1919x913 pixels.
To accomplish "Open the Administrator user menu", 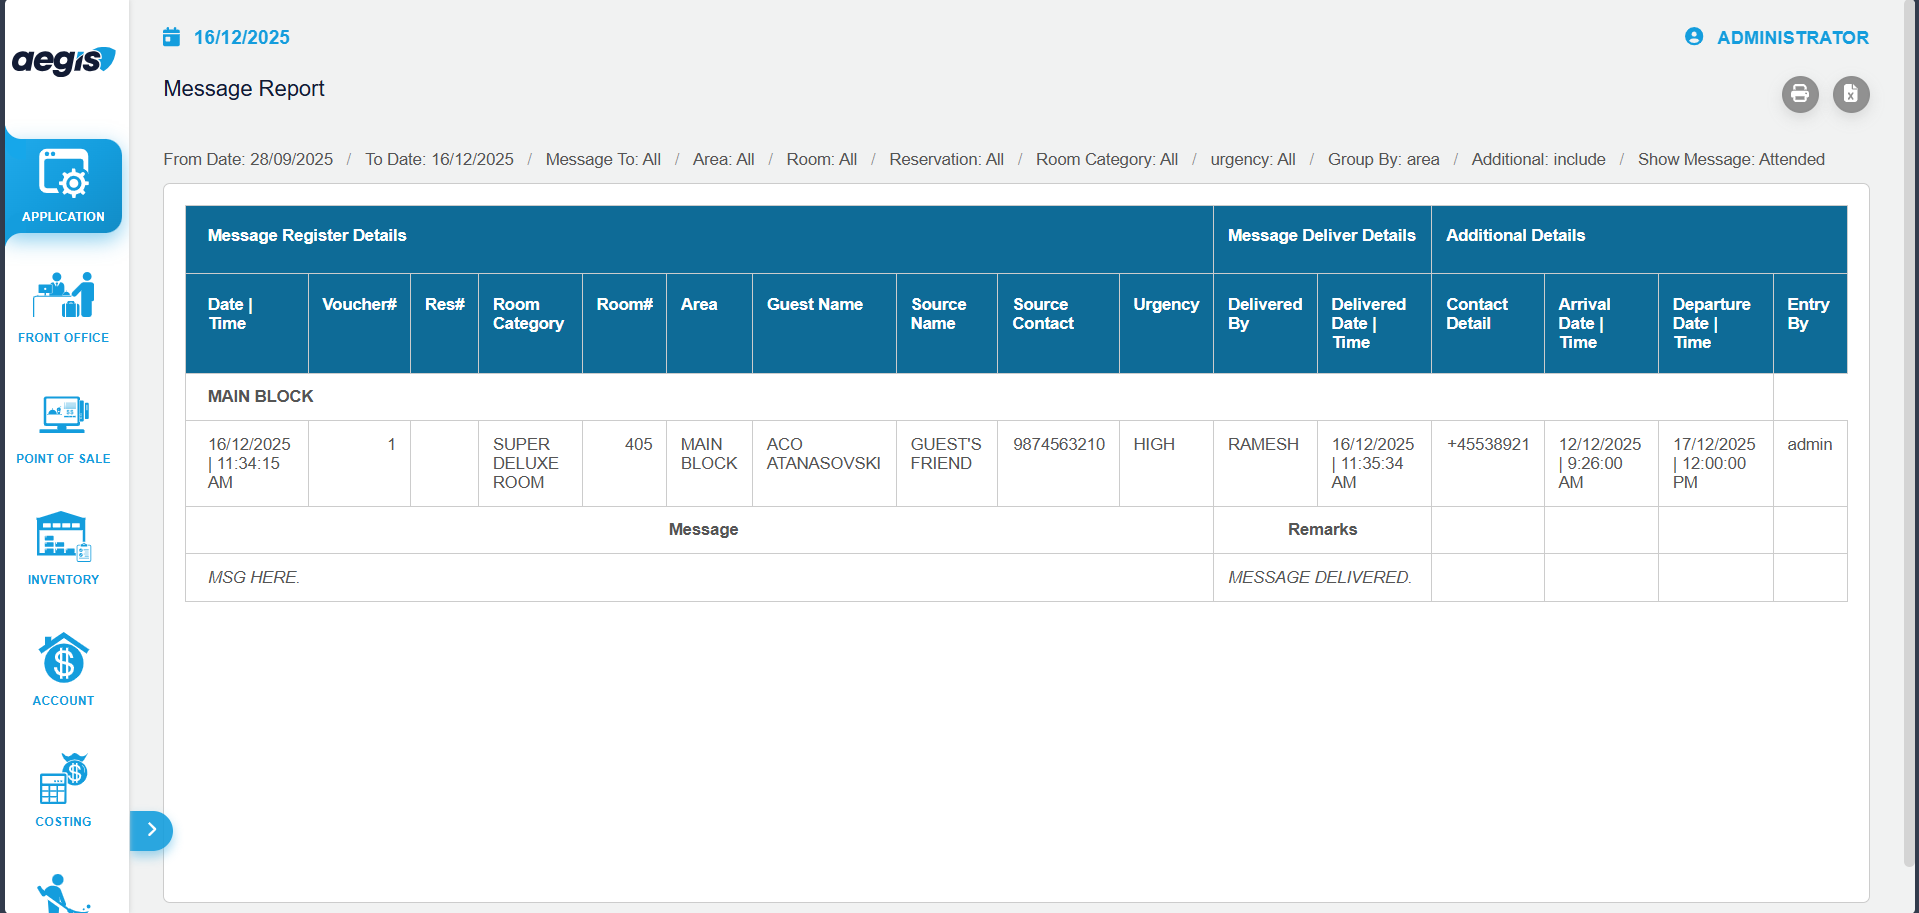I will coord(1777,37).
